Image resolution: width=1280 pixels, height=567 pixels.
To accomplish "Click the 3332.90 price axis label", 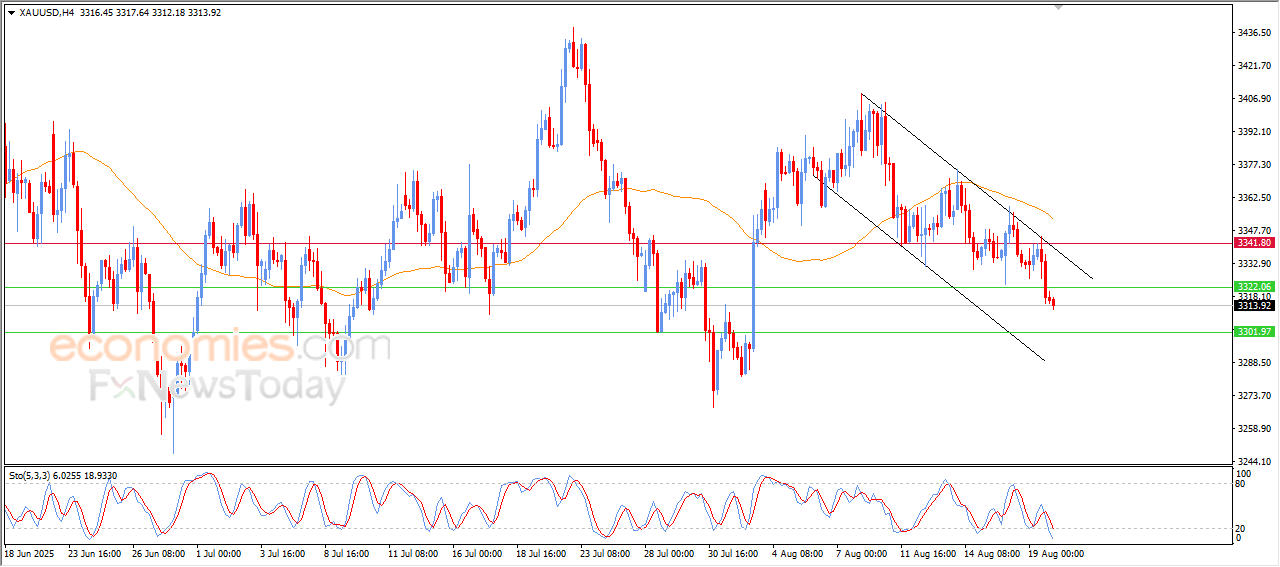I will point(1254,264).
